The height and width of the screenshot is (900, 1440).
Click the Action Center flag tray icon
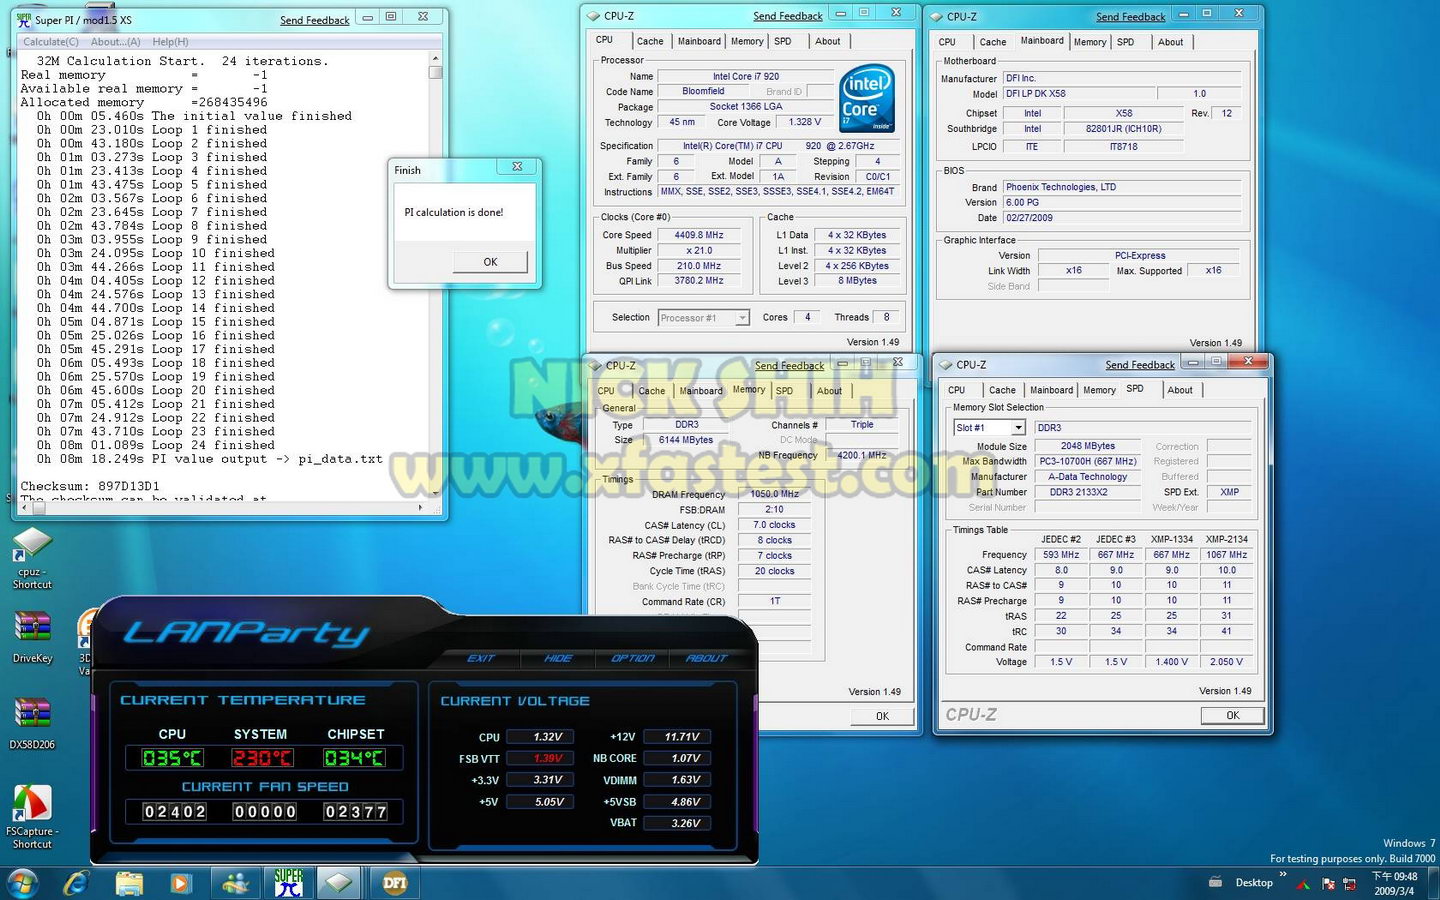pos(1328,884)
